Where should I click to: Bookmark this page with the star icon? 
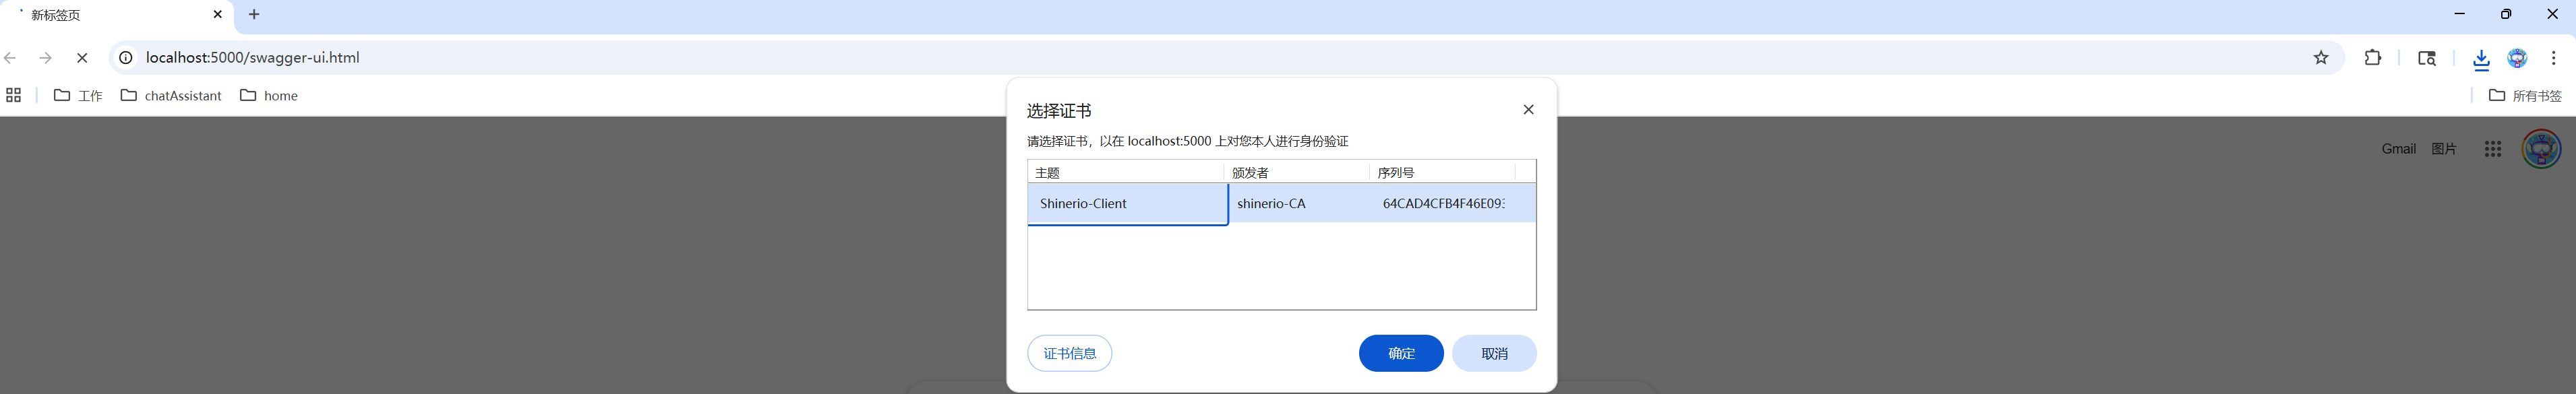click(2321, 58)
